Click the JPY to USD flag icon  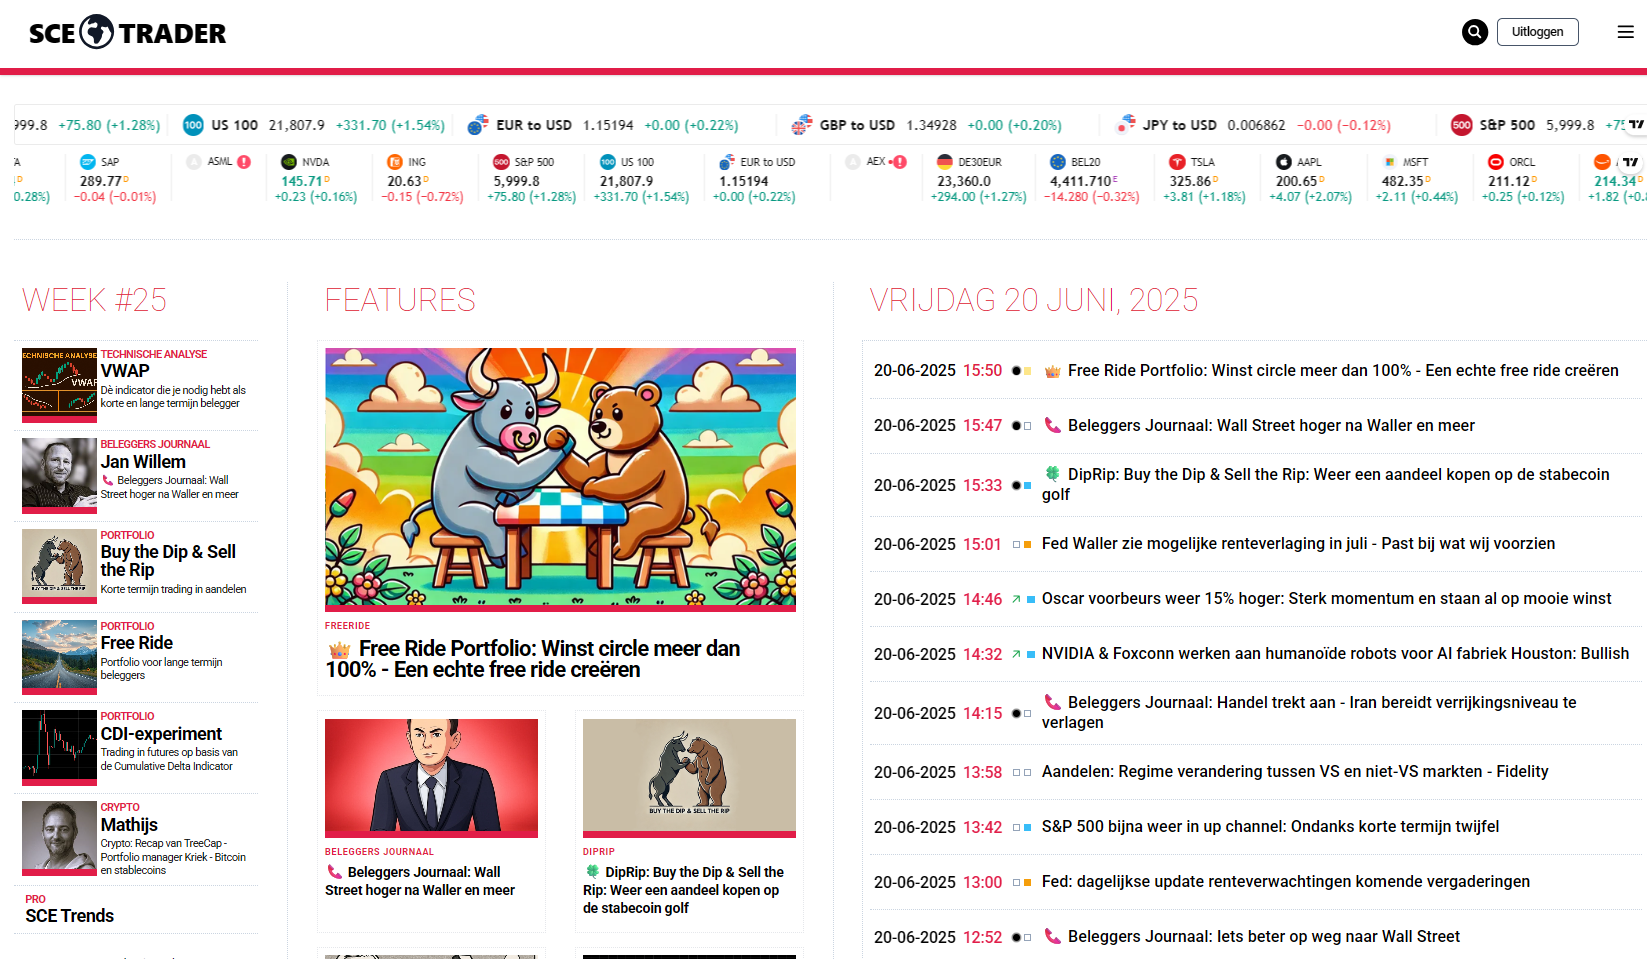[x=1125, y=125]
